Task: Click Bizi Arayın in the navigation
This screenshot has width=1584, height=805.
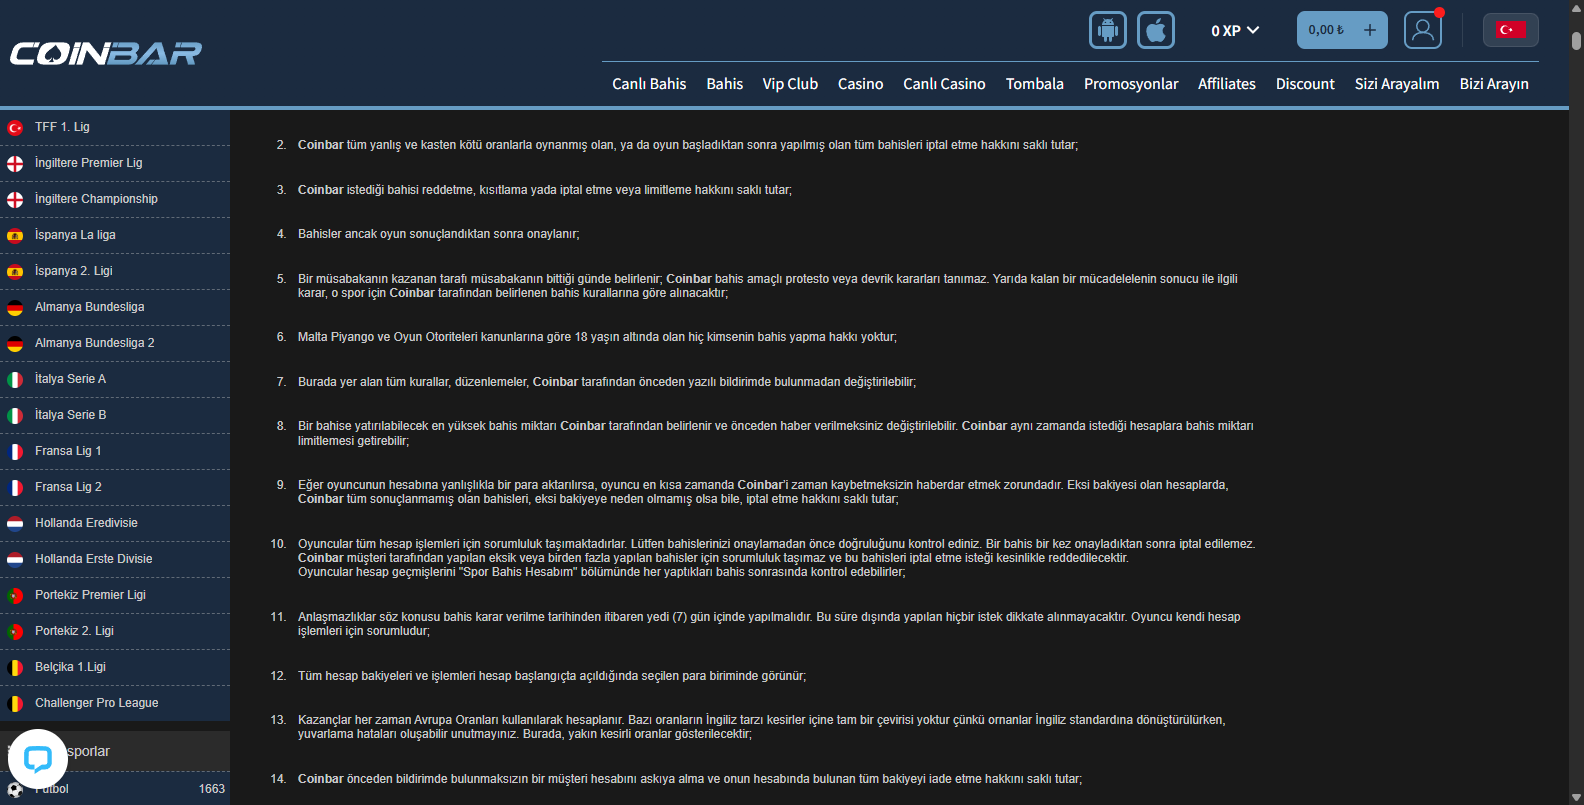Action: pos(1494,84)
